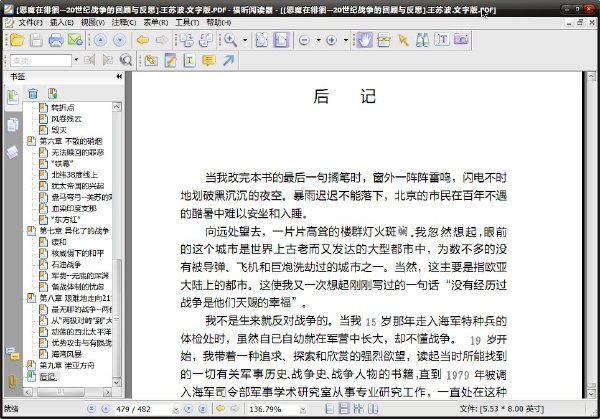Select the Typewriter text tool icon
Viewport: 600px width, 419px height.
click(x=189, y=60)
